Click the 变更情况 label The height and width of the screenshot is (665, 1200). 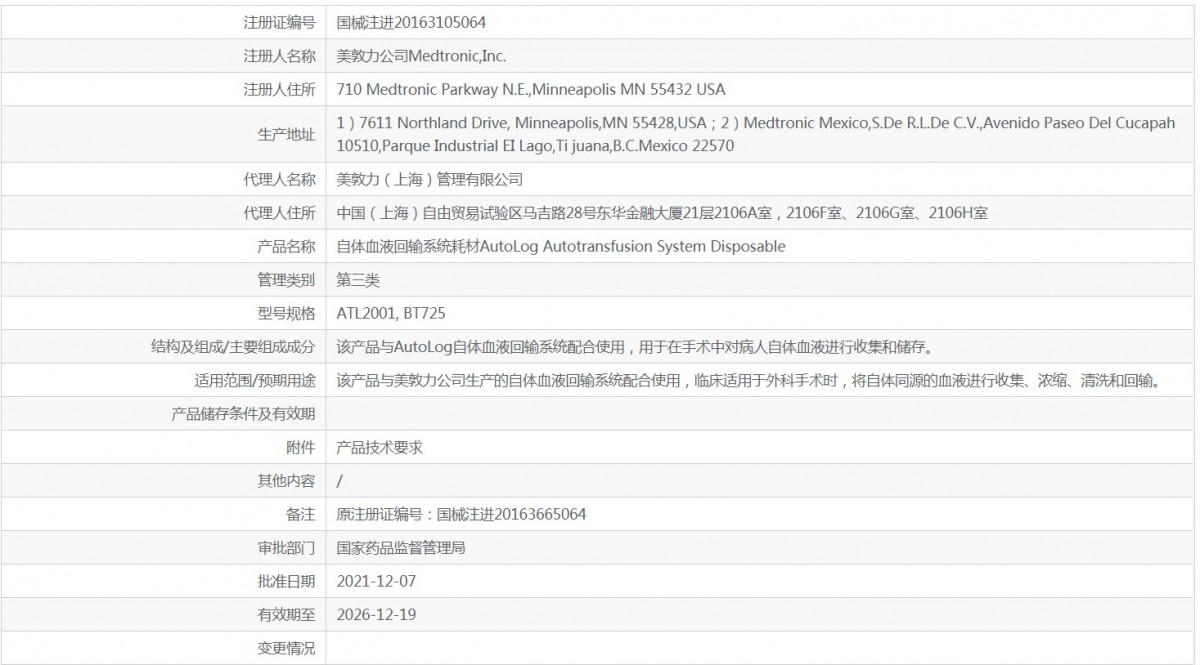pos(286,649)
